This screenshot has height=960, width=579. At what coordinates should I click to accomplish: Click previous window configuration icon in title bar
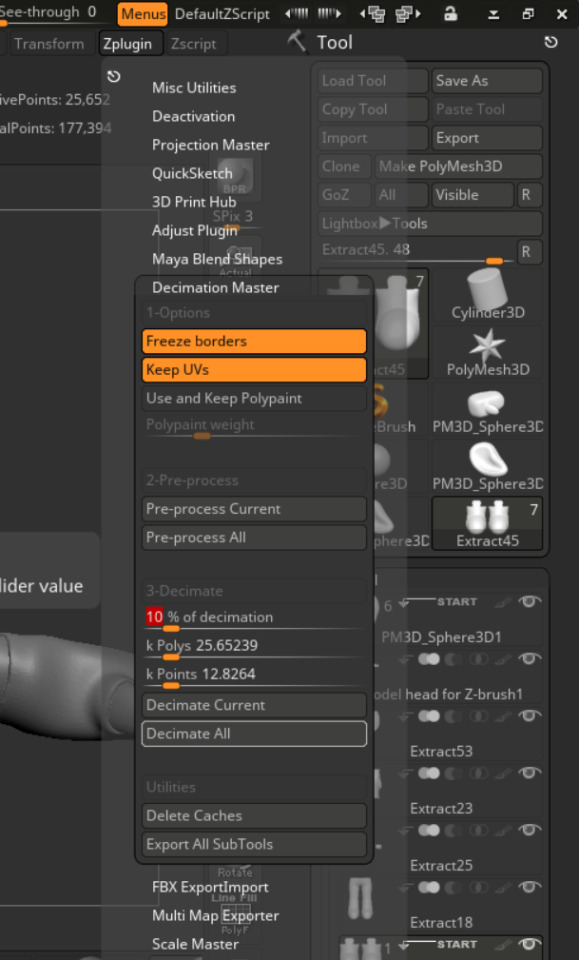click(373, 13)
